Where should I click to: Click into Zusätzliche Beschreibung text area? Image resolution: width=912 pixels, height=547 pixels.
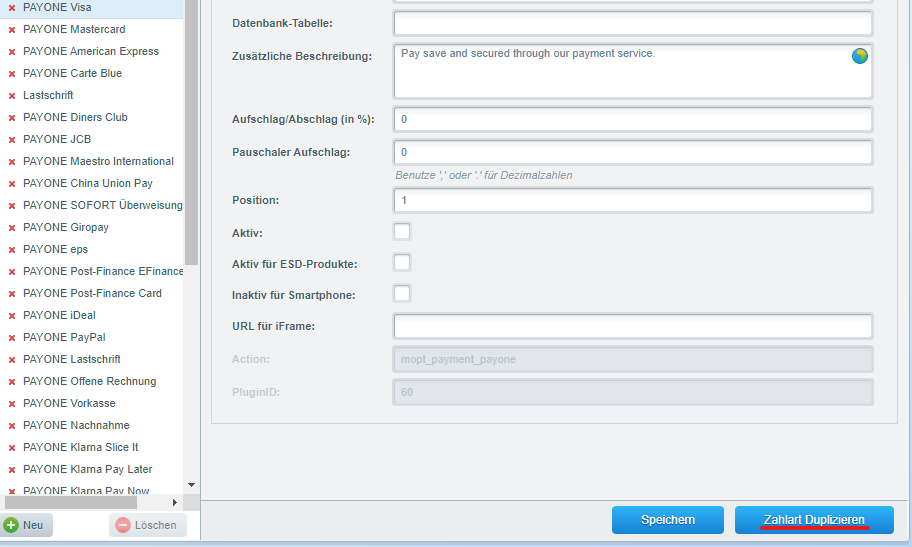pos(633,71)
